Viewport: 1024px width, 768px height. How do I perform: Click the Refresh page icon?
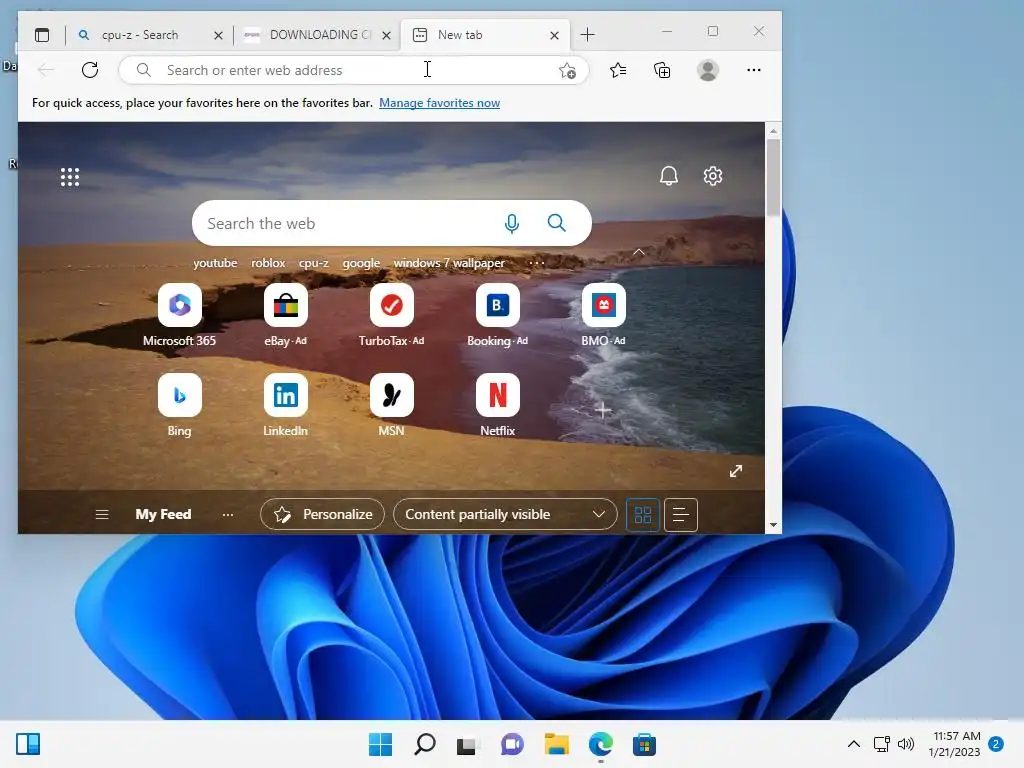[x=90, y=70]
